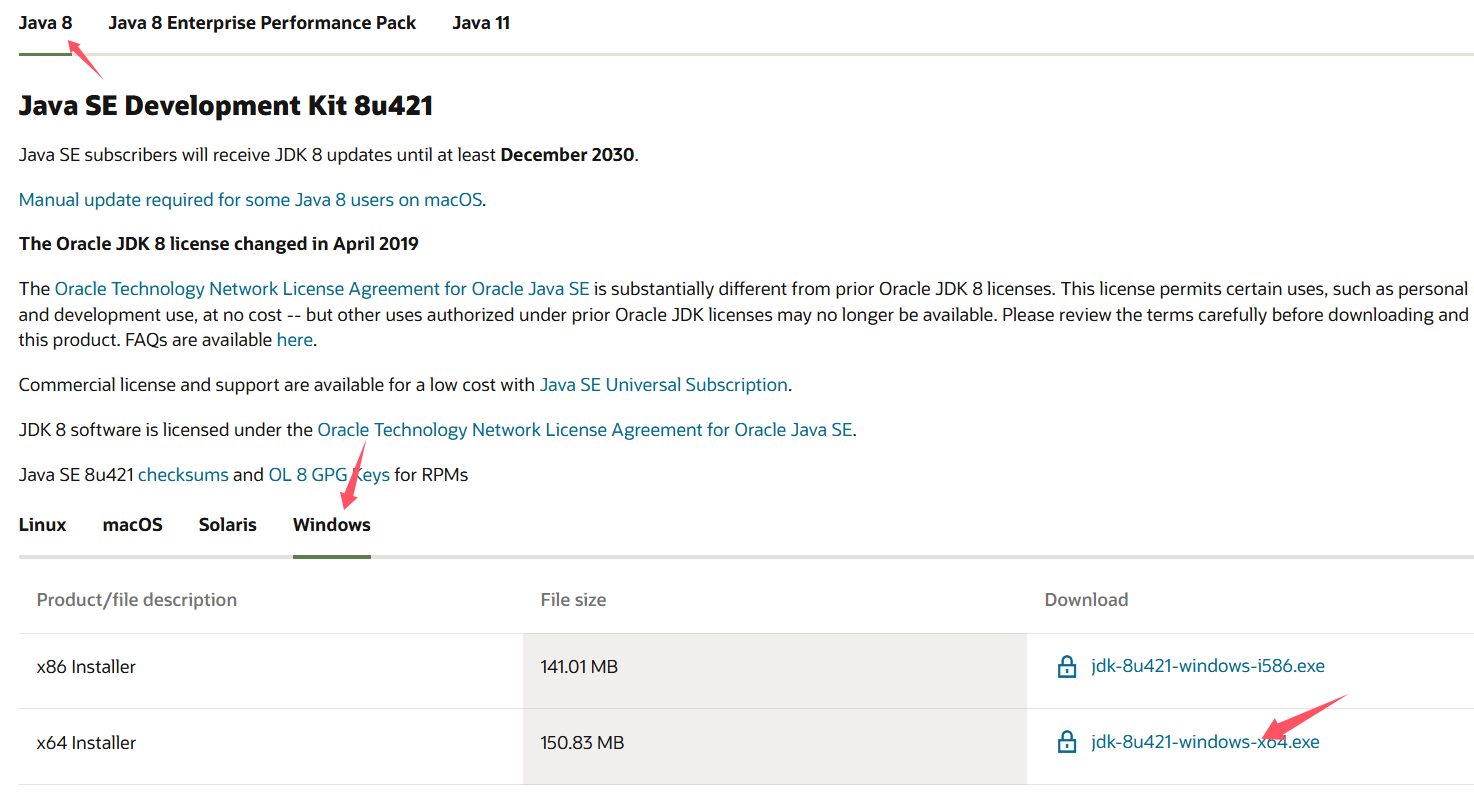
Task: Download jdk-8u421-windows-i586.exe
Action: [x=1208, y=666]
